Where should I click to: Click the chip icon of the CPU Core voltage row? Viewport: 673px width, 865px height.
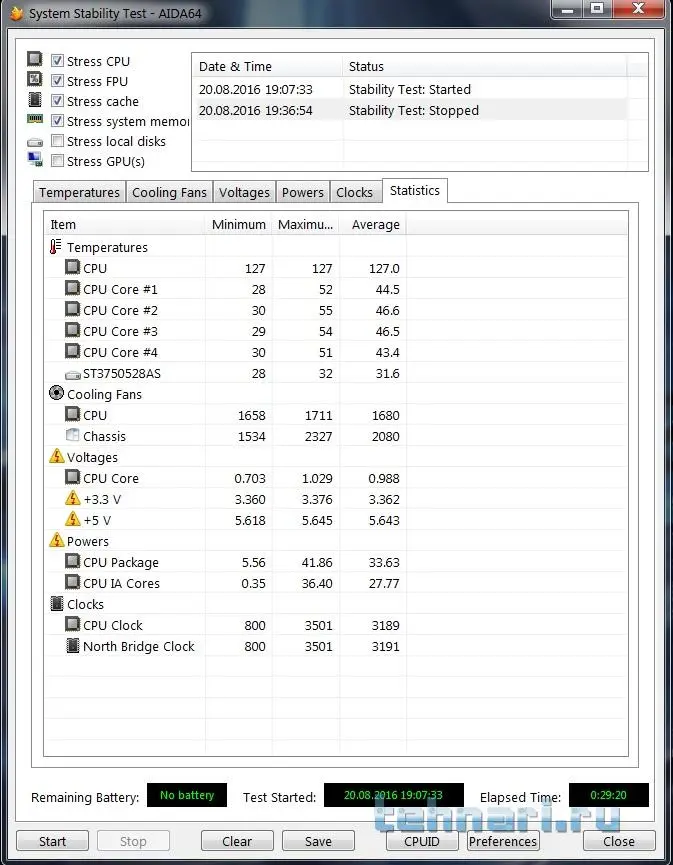click(72, 477)
